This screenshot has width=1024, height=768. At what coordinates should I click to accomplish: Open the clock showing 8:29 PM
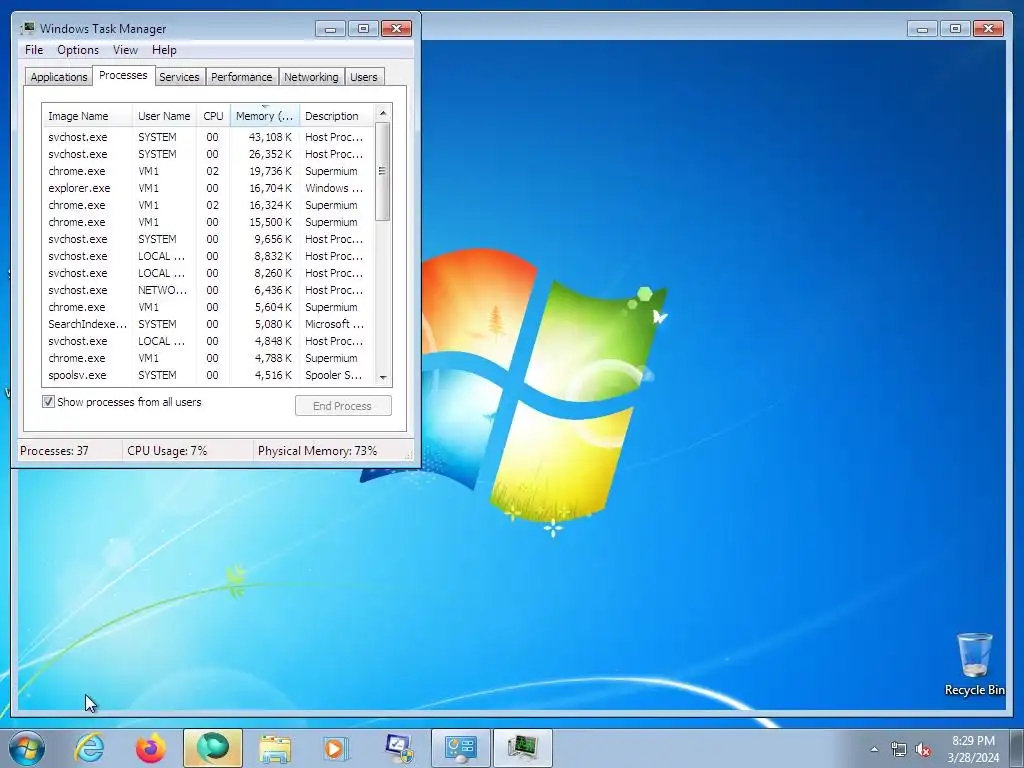(x=973, y=749)
